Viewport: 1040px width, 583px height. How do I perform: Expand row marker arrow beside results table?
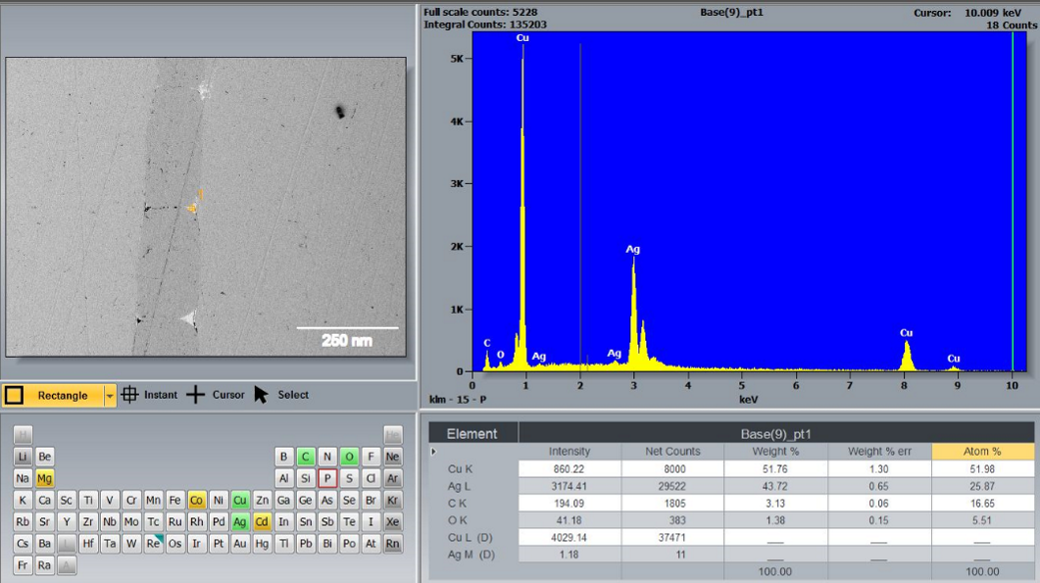click(434, 452)
